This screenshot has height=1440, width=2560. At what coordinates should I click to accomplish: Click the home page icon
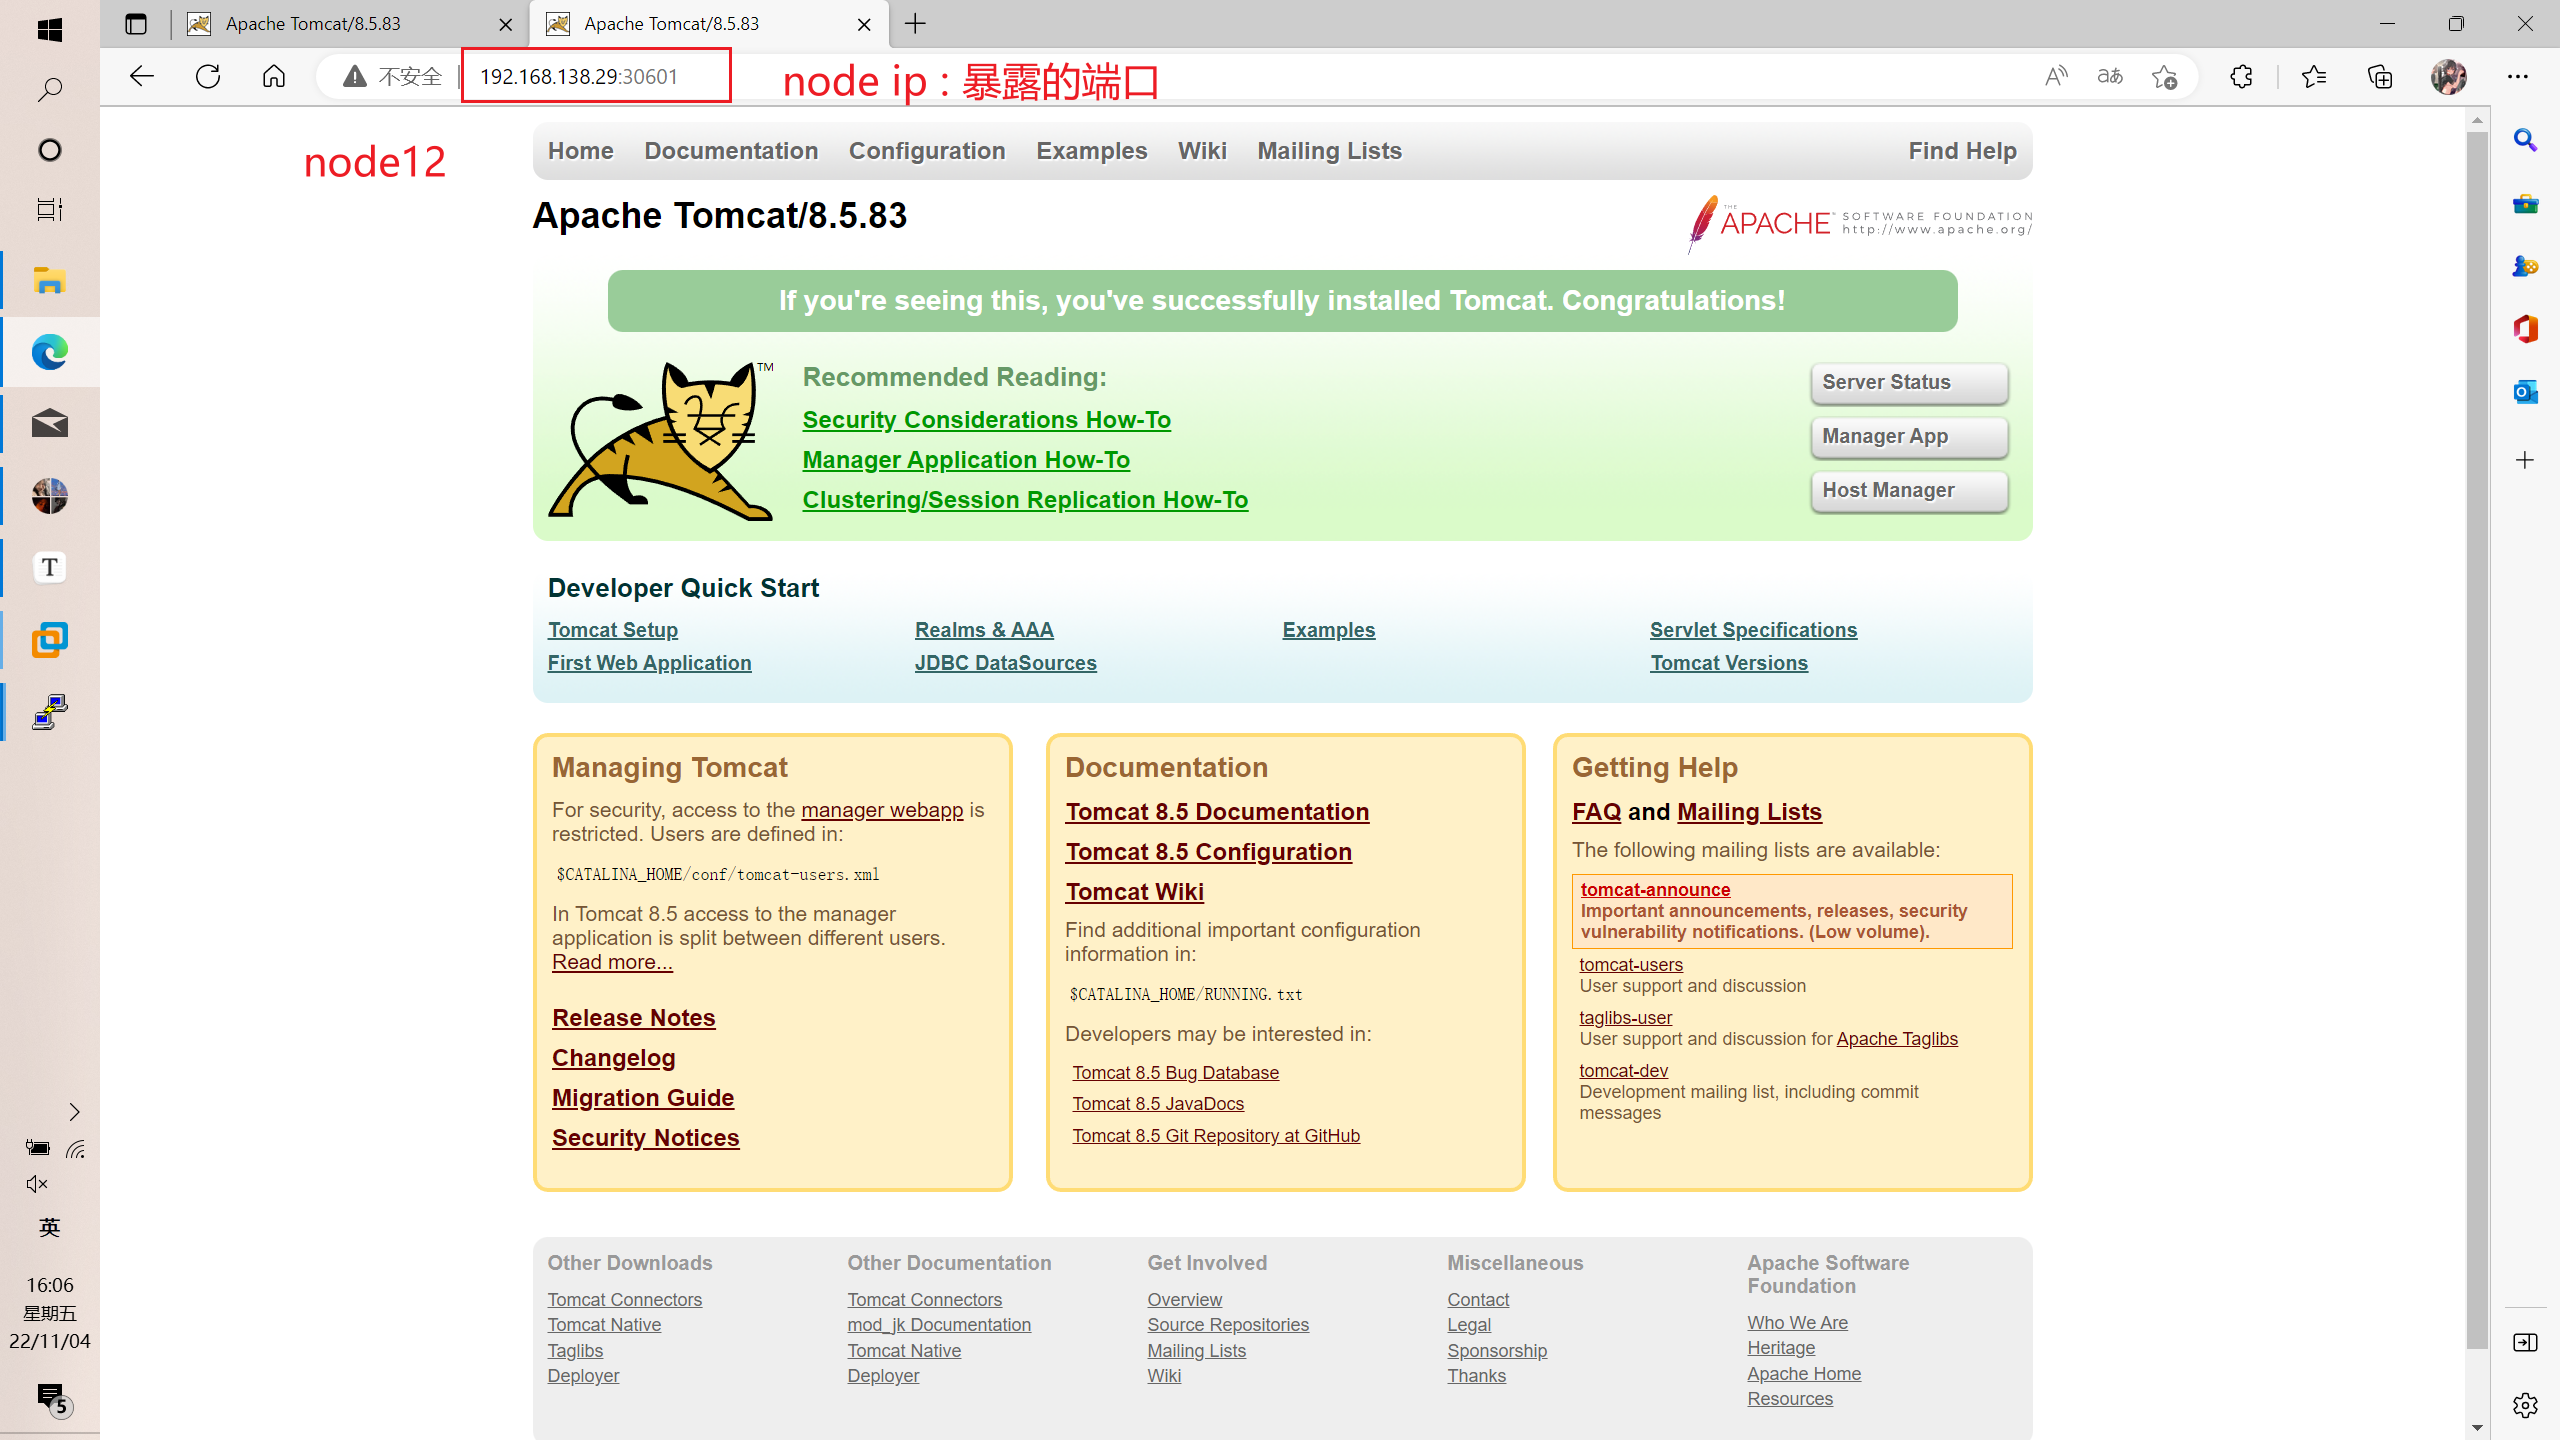pos(273,76)
